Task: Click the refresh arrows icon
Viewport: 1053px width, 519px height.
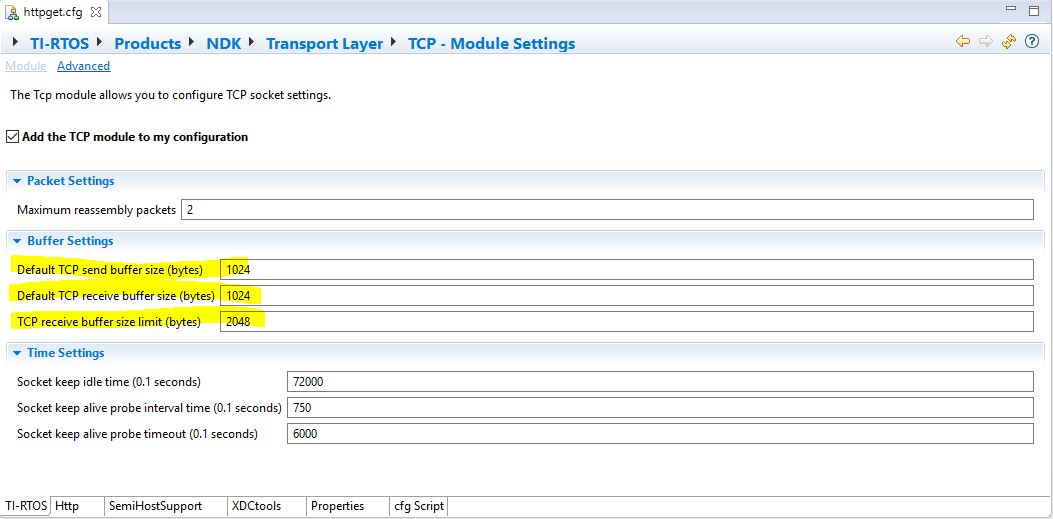Action: (x=1008, y=41)
